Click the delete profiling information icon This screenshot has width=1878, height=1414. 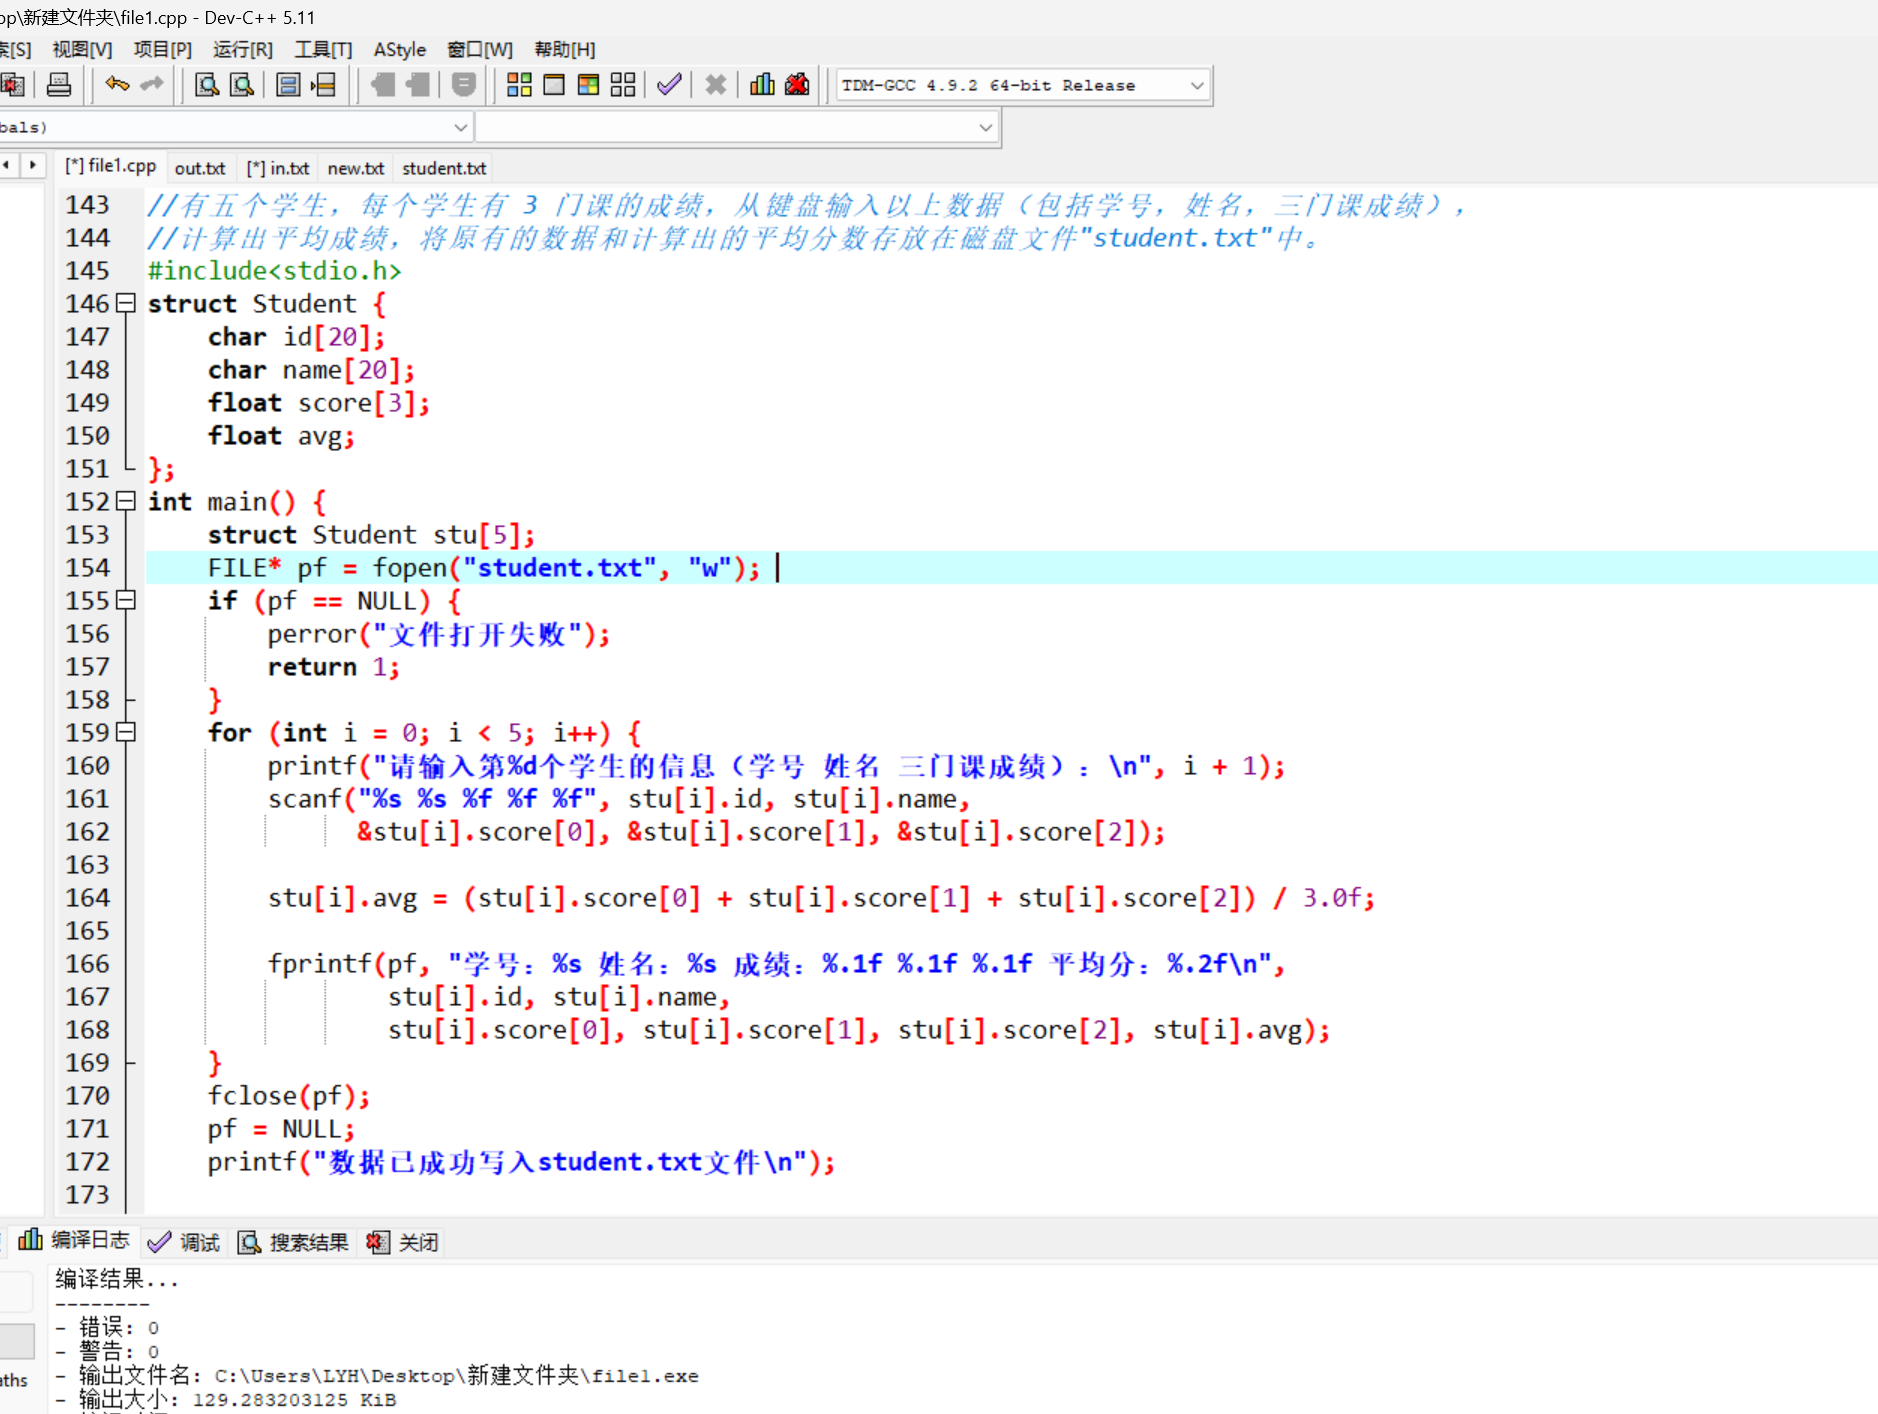point(797,85)
